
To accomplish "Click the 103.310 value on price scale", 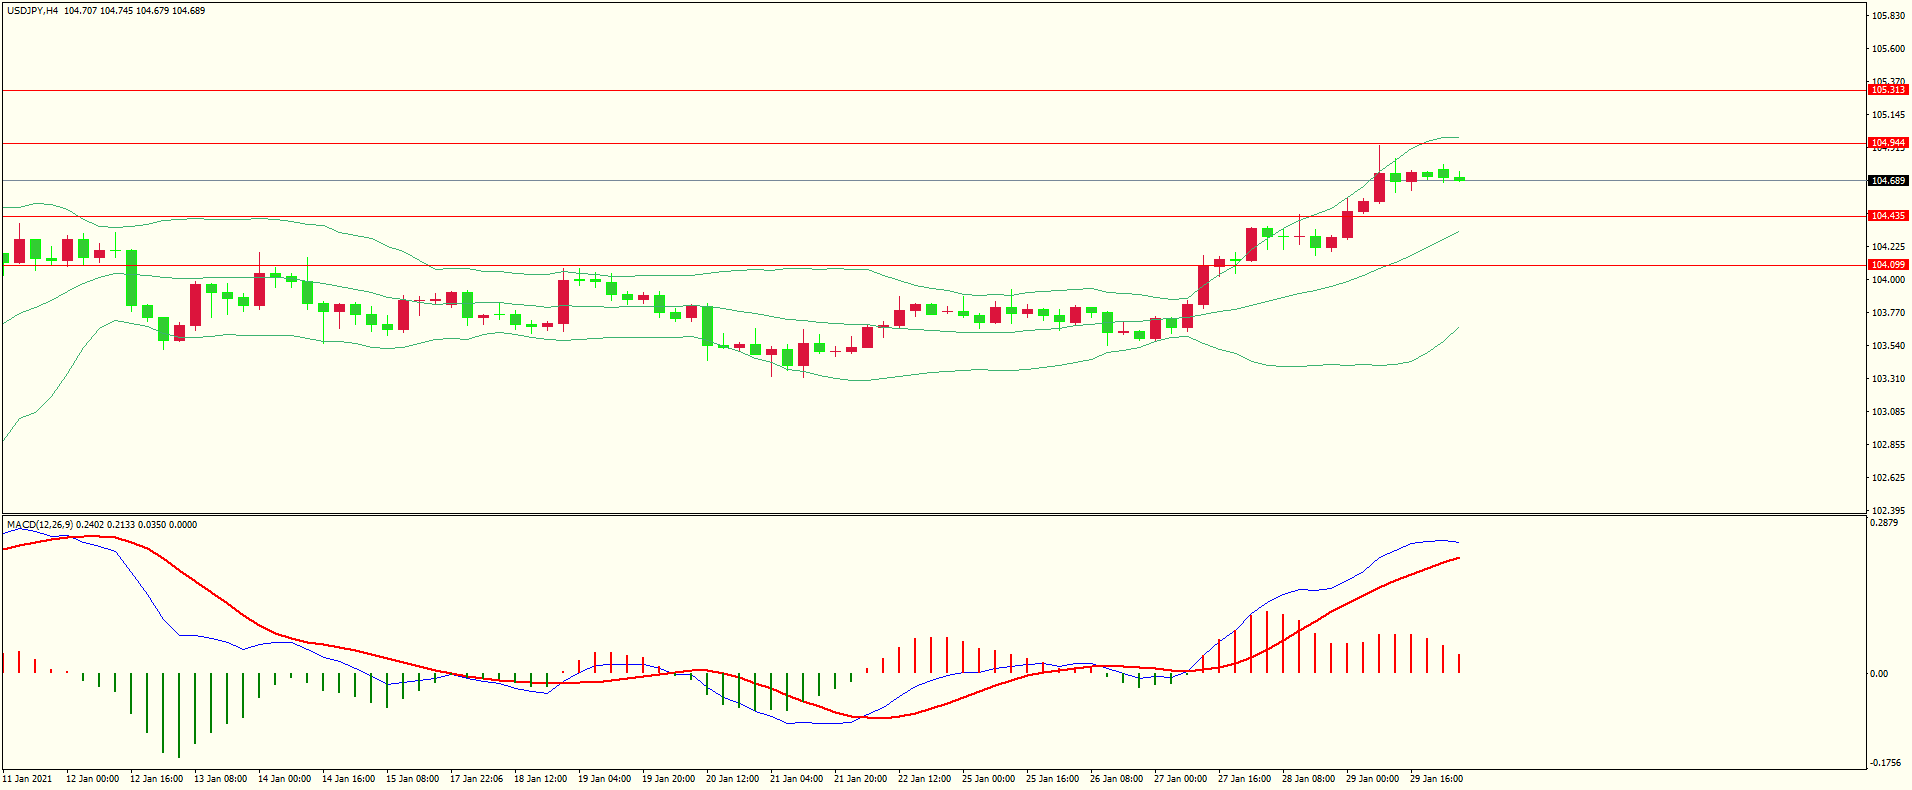I will [1888, 379].
